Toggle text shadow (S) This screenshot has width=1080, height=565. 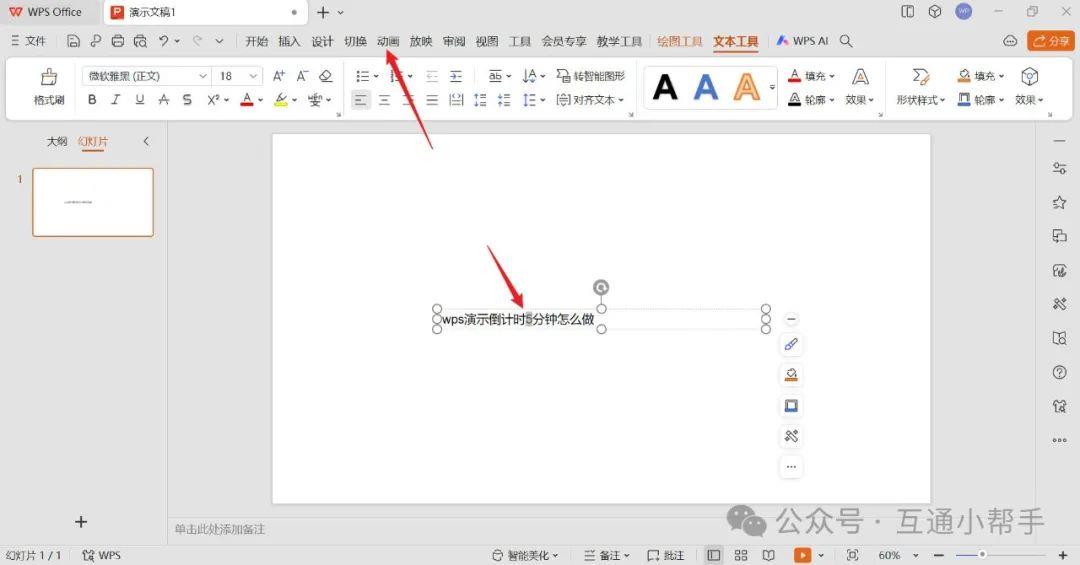point(187,100)
